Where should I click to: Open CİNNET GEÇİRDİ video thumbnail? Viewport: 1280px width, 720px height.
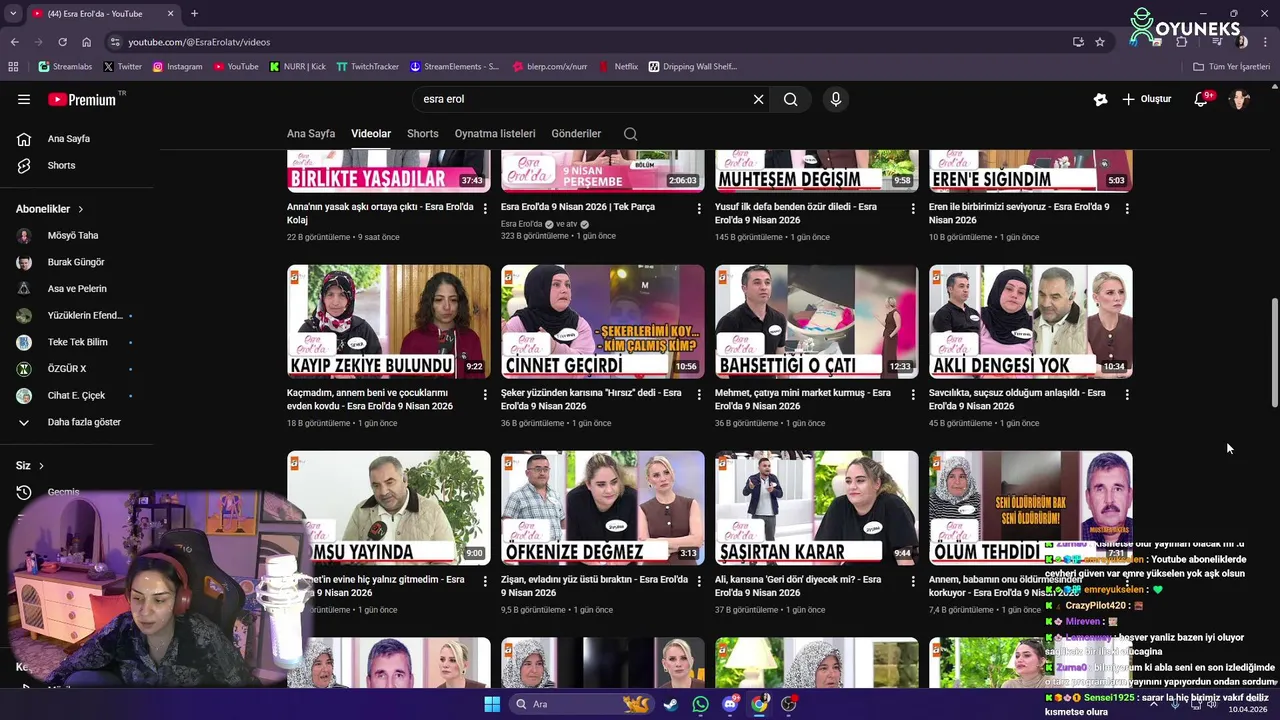pyautogui.click(x=603, y=321)
